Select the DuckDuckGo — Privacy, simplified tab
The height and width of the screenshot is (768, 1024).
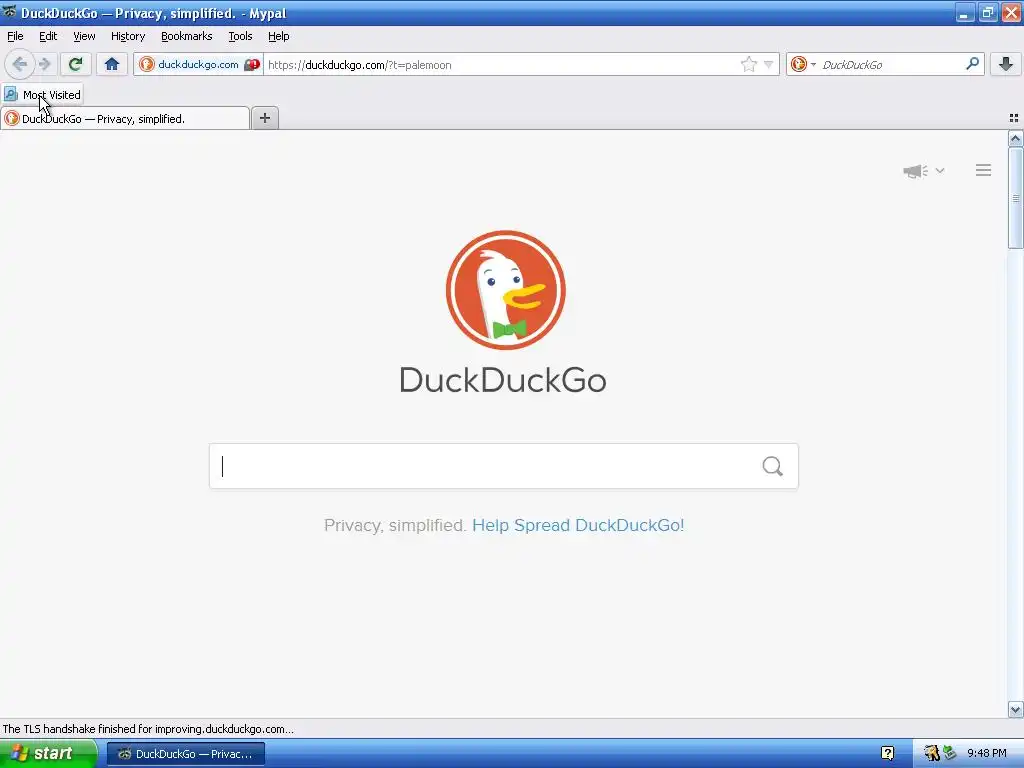pos(125,119)
